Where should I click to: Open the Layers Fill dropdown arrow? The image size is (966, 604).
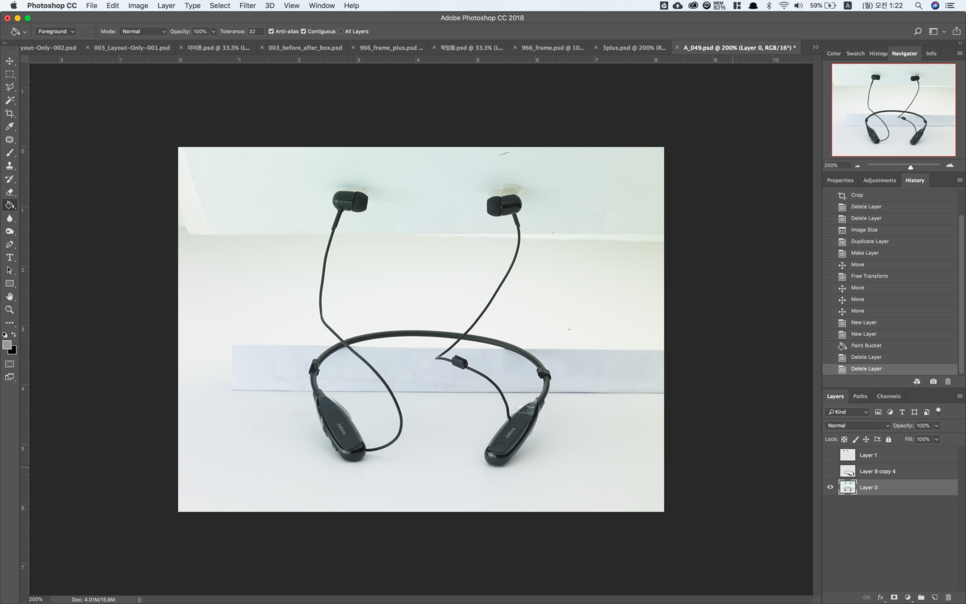pos(936,439)
